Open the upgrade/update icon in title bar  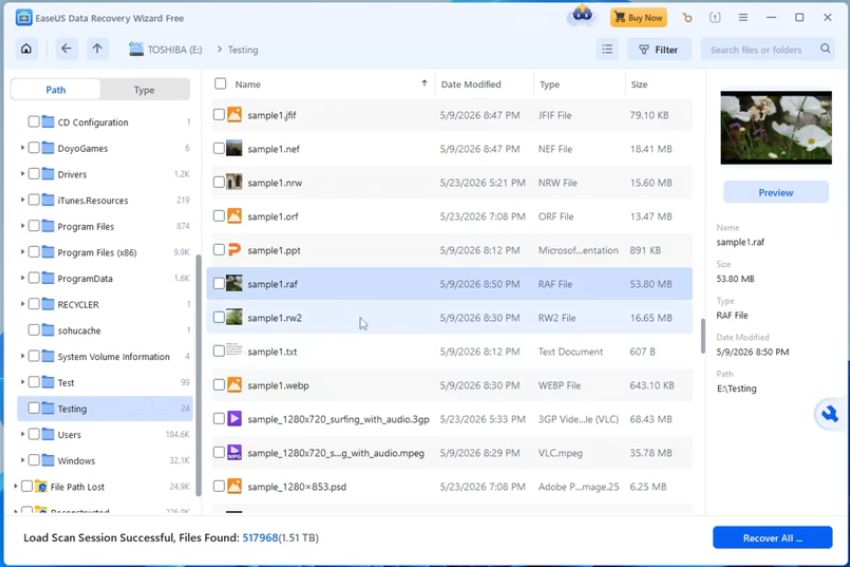point(715,17)
